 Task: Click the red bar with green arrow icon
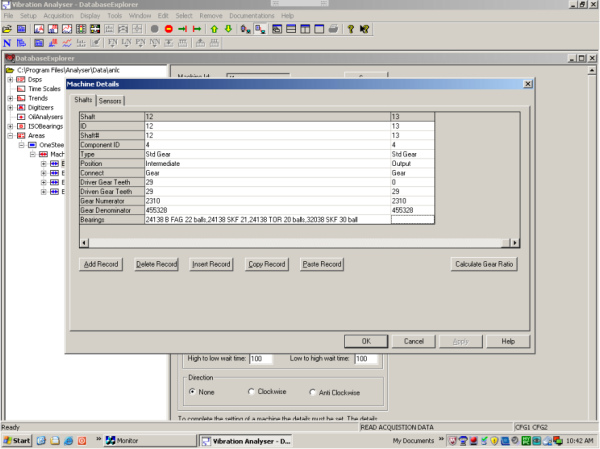coord(197,29)
